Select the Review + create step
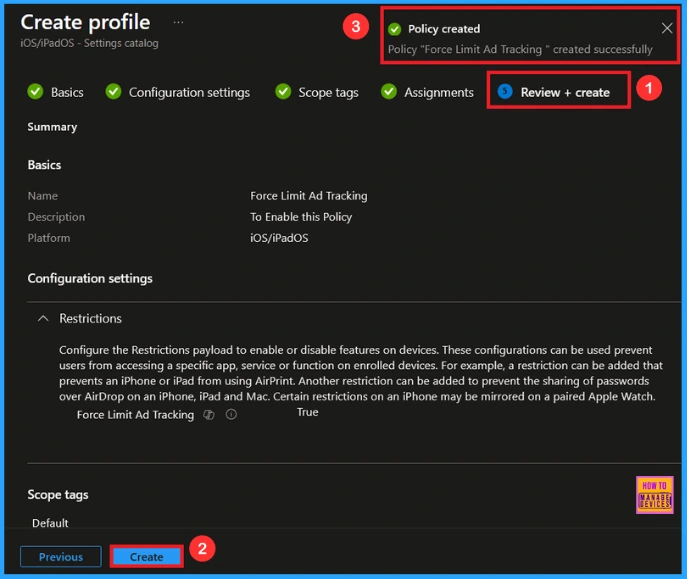The width and height of the screenshot is (687, 579). (565, 92)
